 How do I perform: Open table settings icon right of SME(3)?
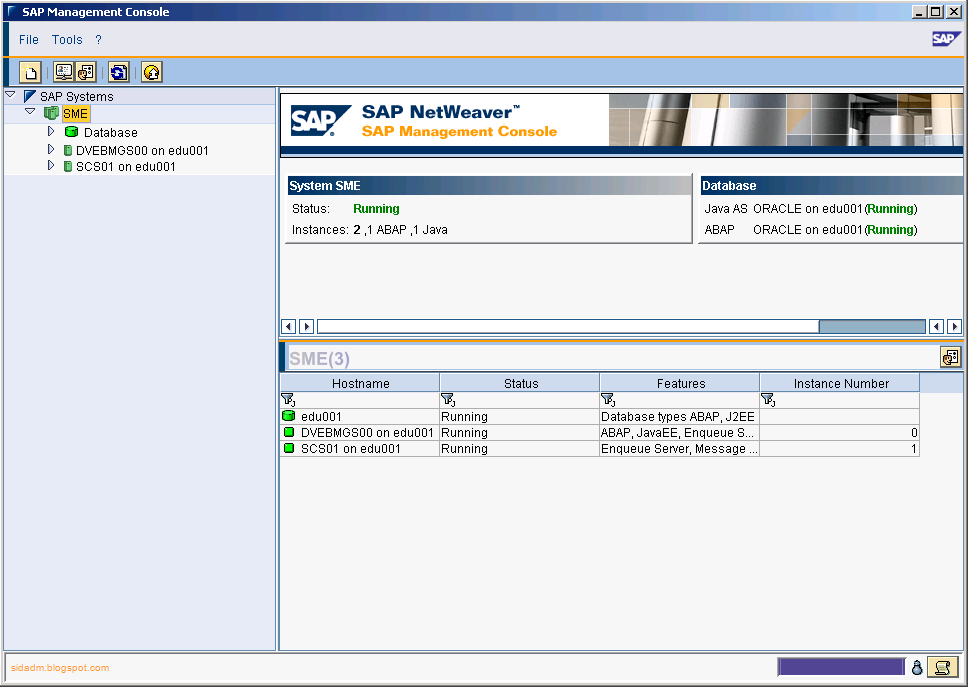(951, 357)
